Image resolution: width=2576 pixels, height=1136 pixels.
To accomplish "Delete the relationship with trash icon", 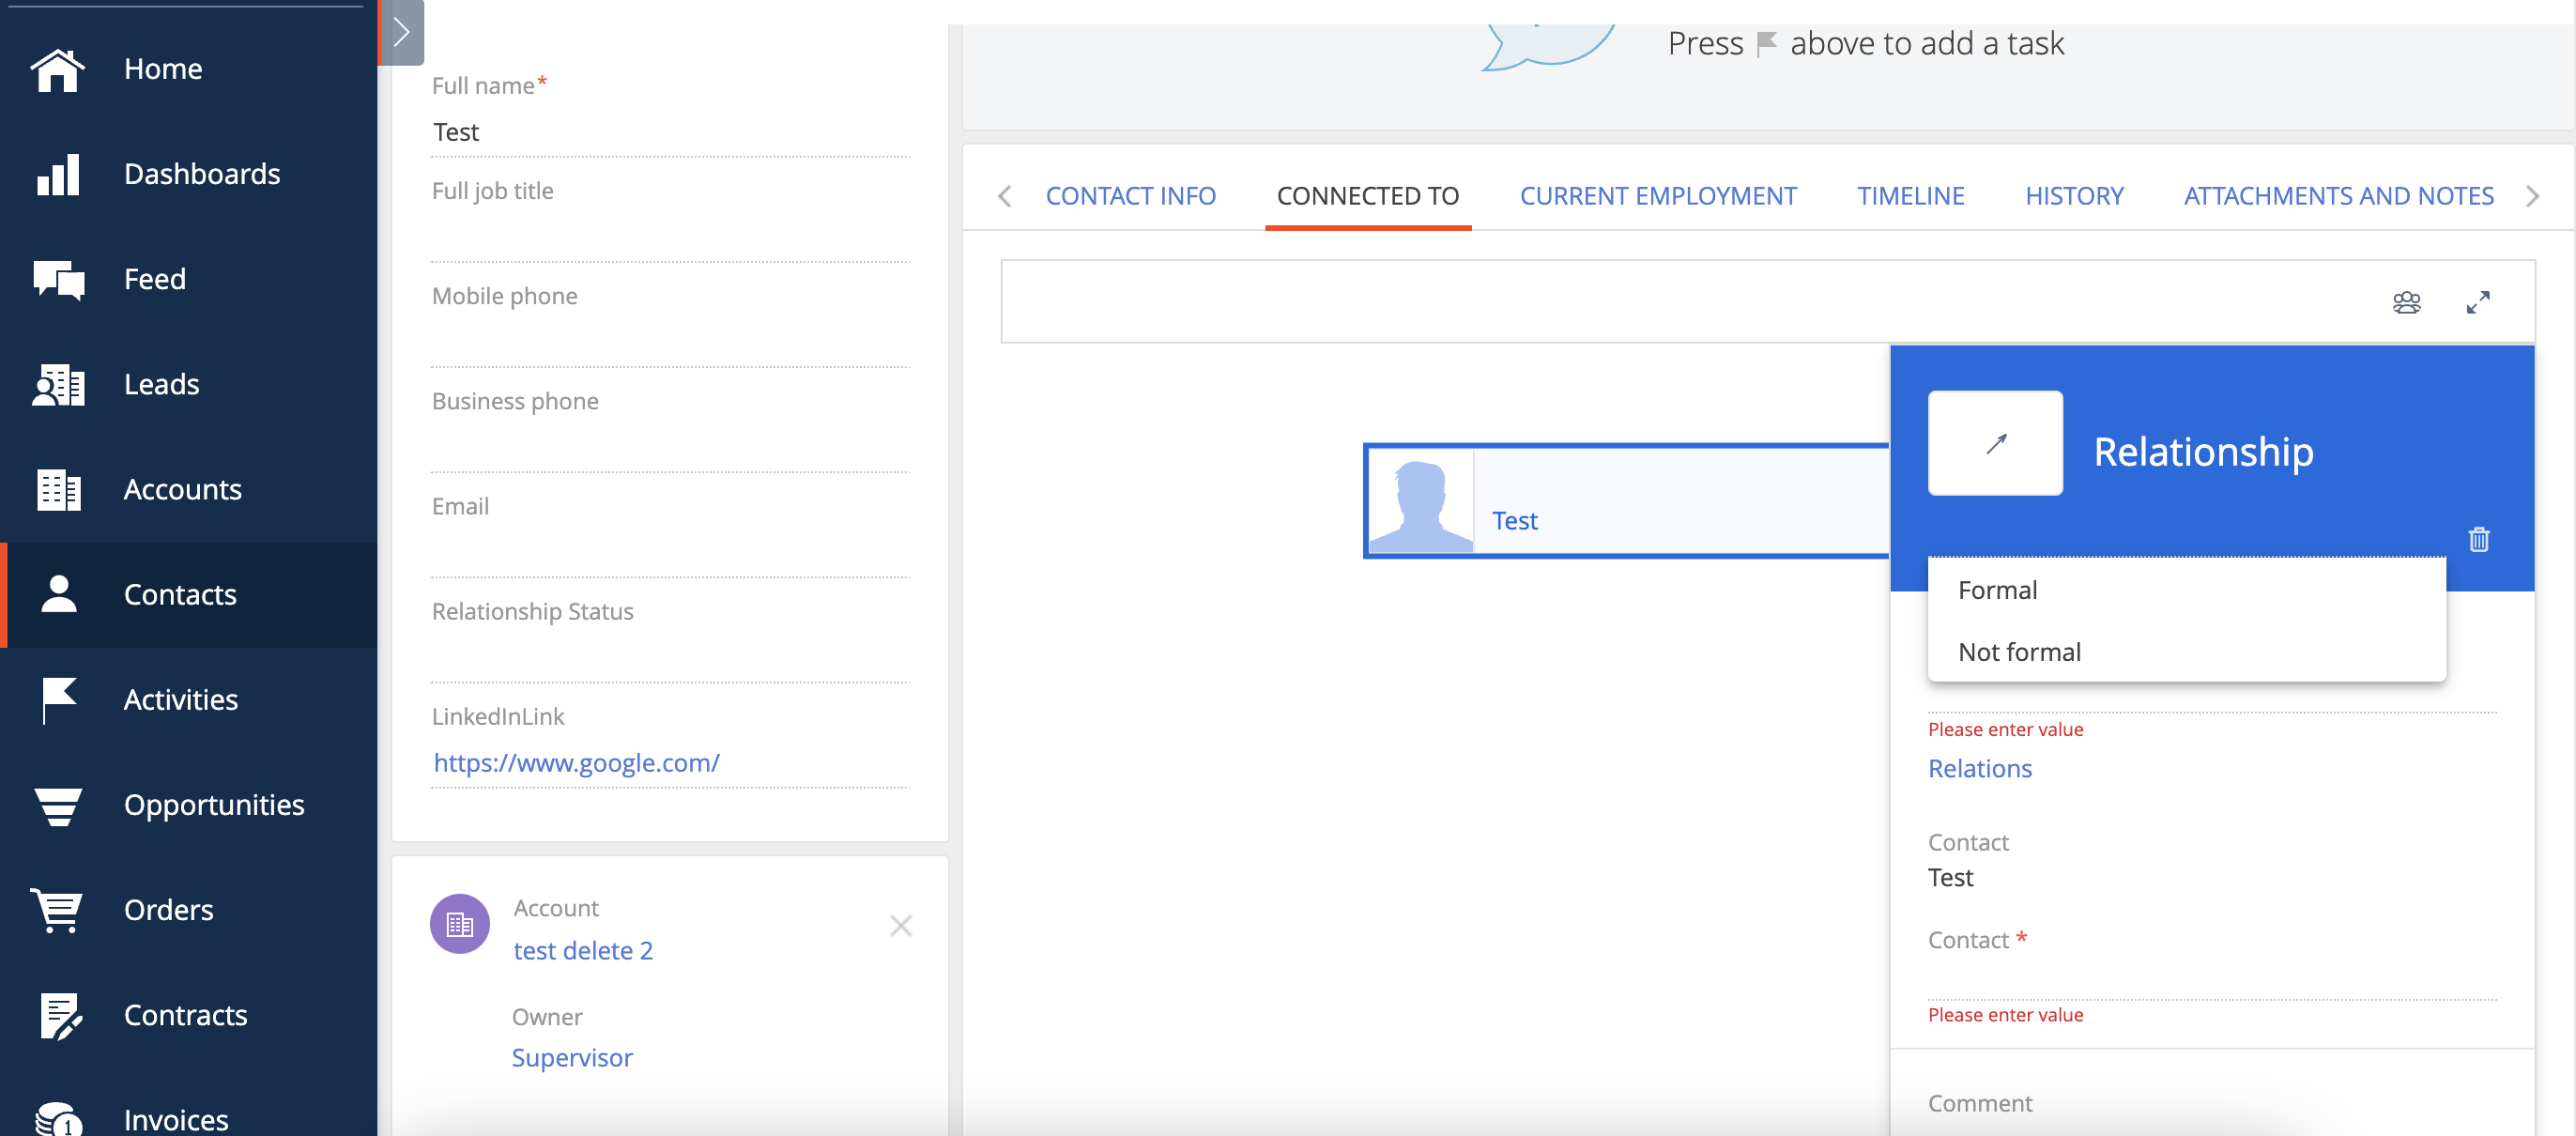I will 2478,539.
